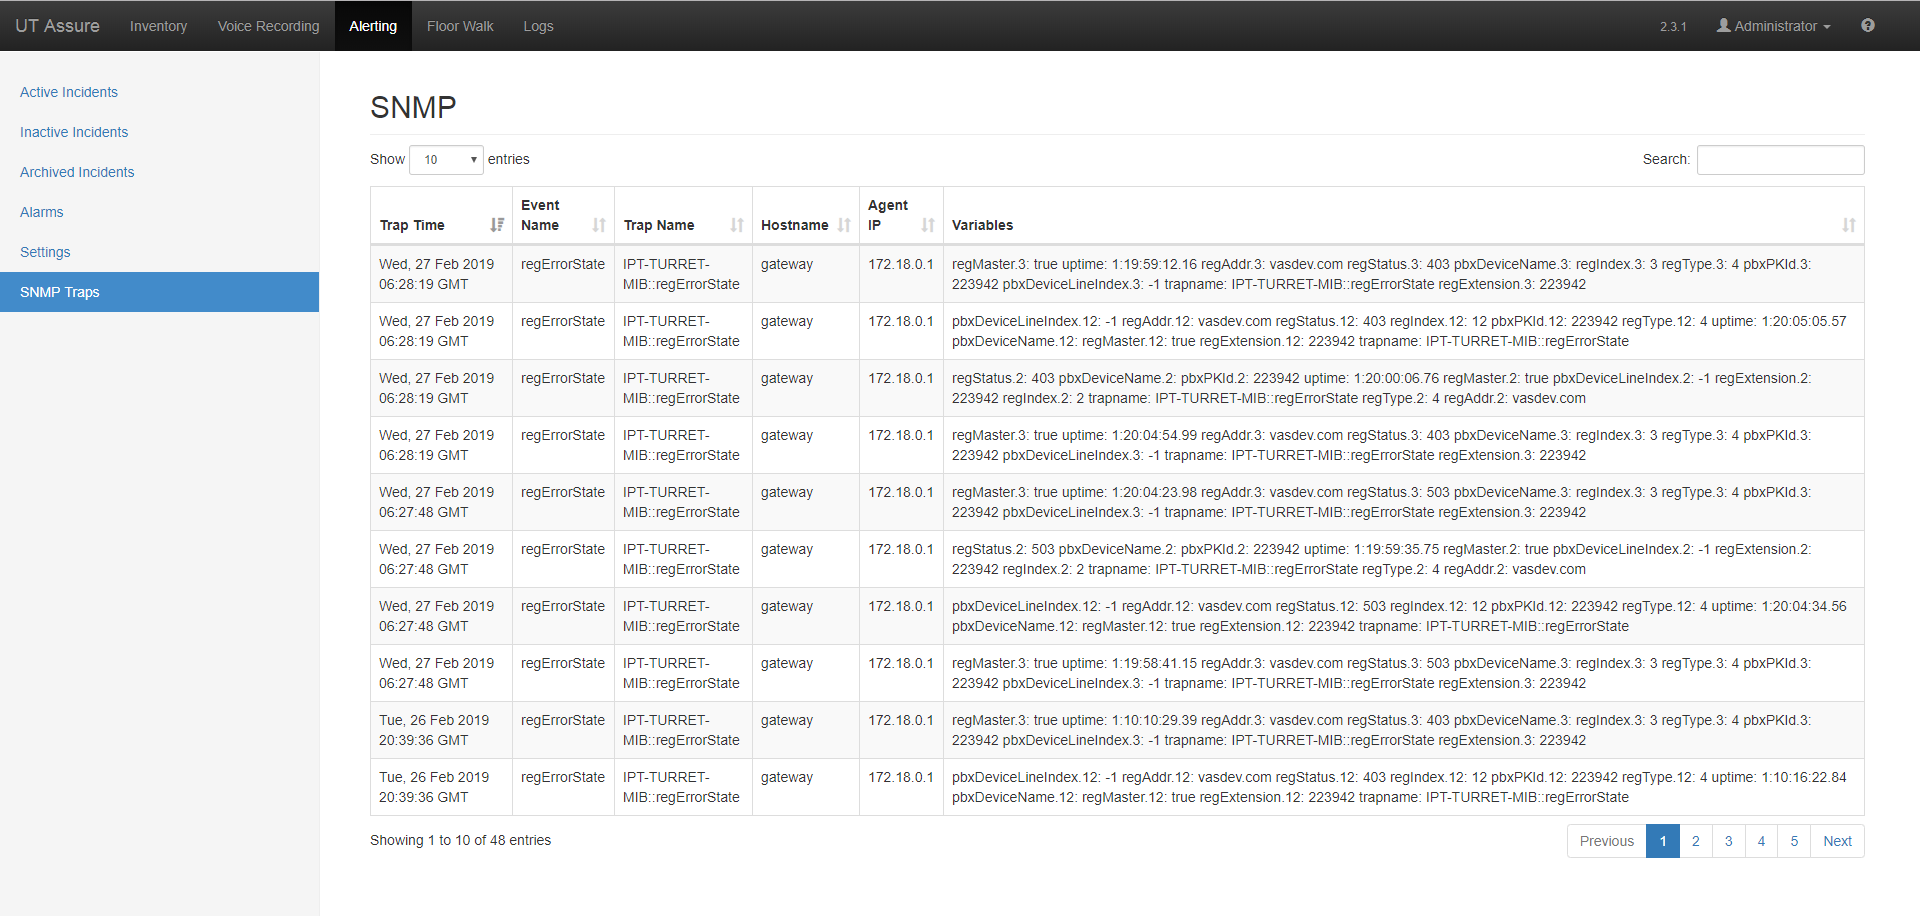Go to page 4 of results
The height and width of the screenshot is (916, 1920).
pyautogui.click(x=1762, y=841)
